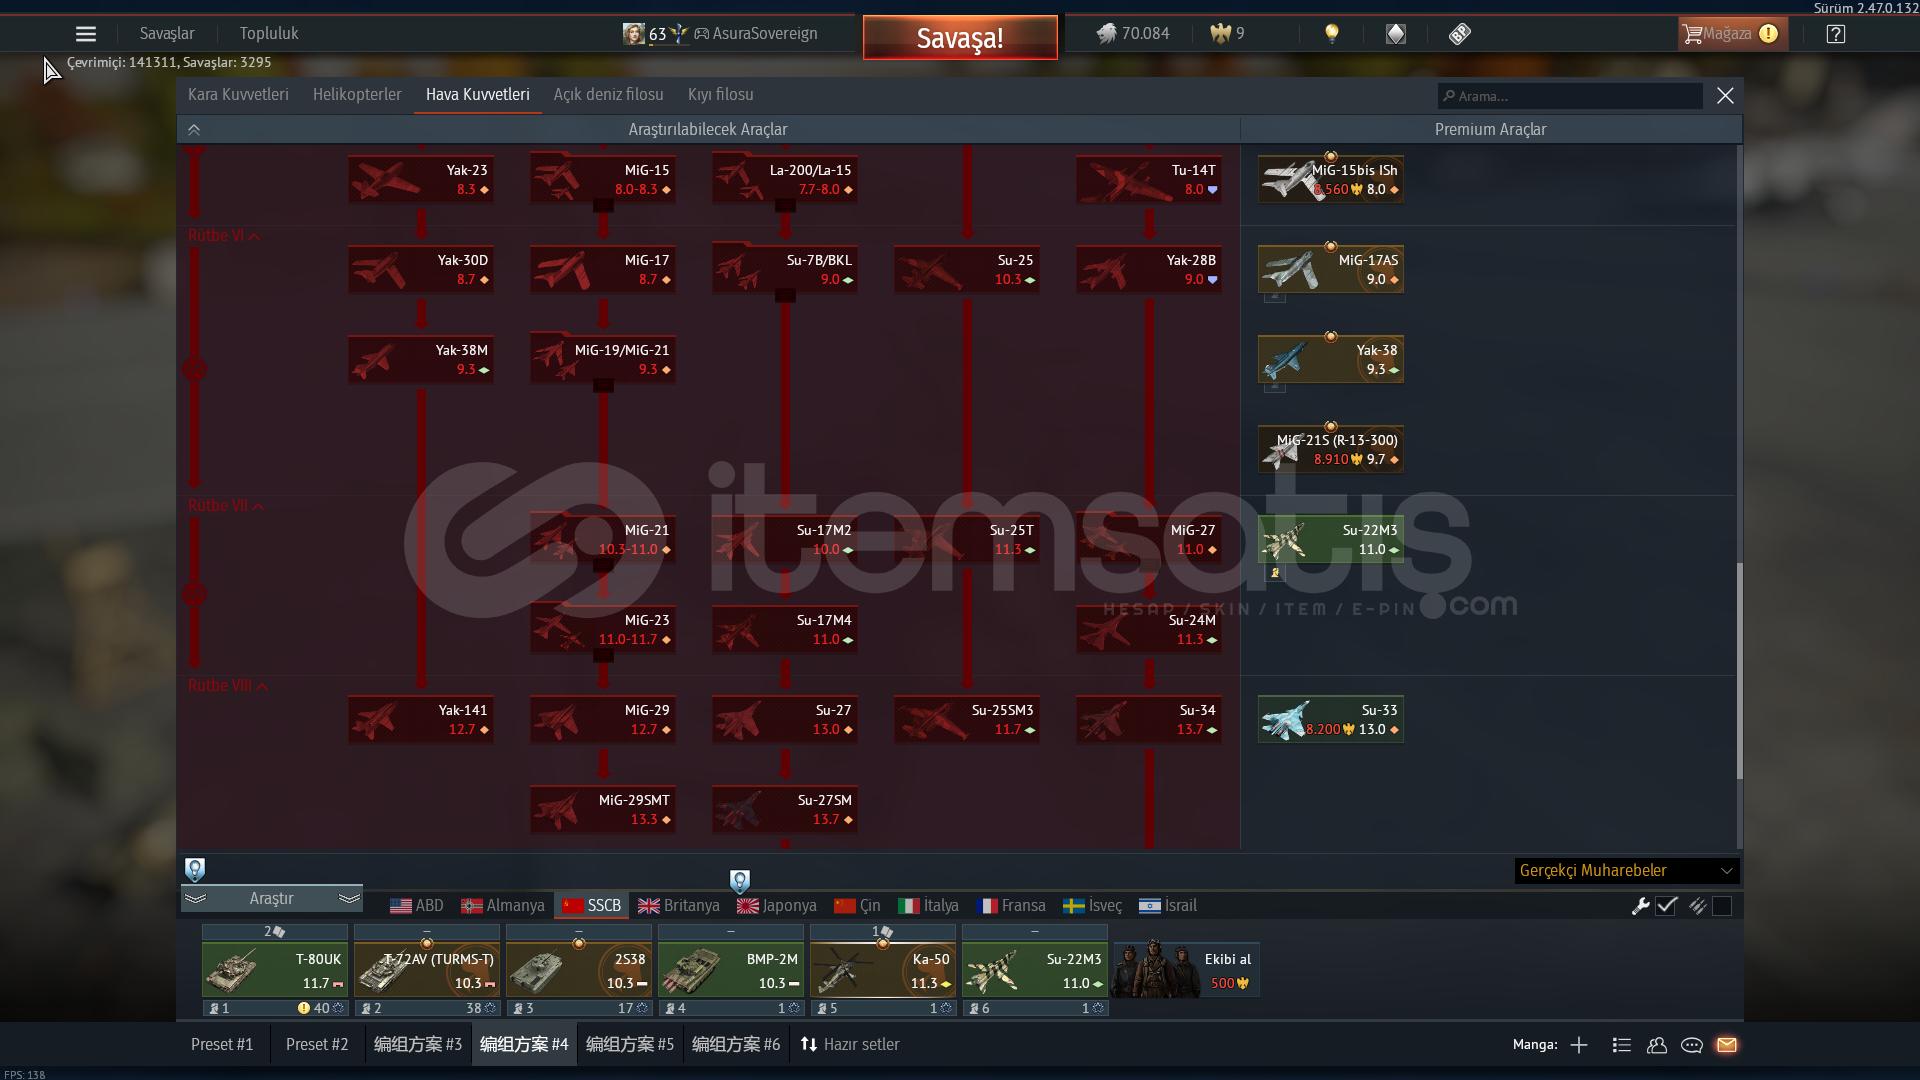This screenshot has height=1080, width=1920.
Task: Open the hamburger main menu
Action: 86,34
